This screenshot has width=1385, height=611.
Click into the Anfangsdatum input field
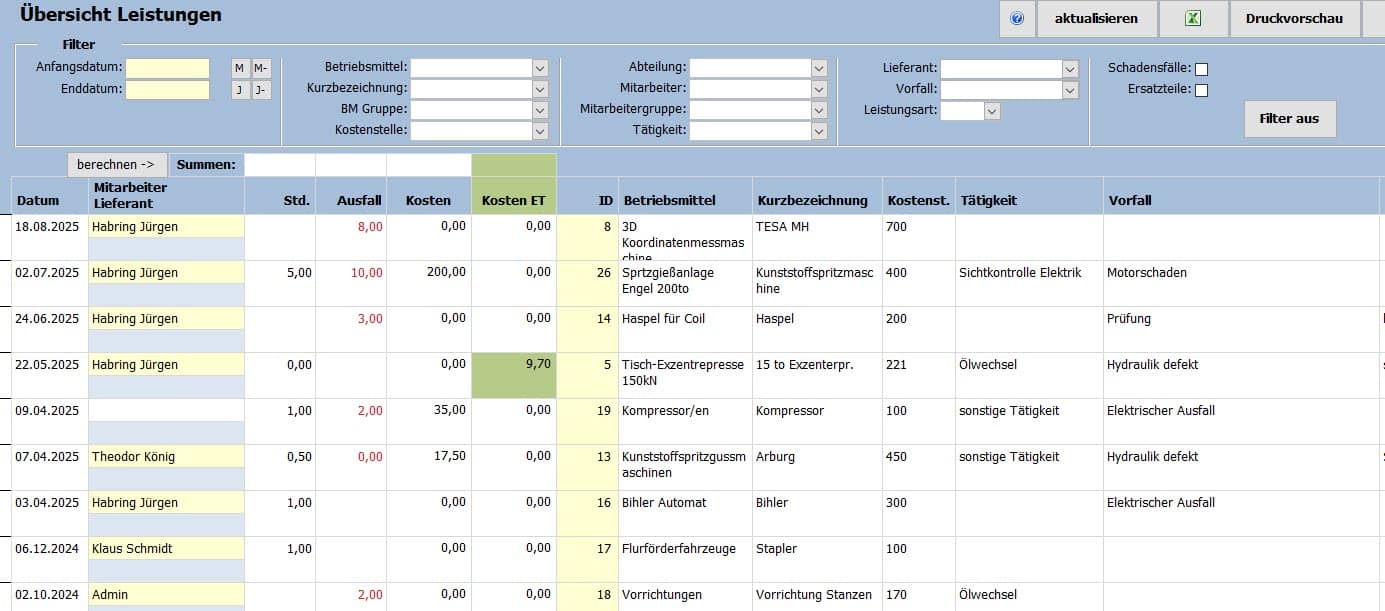coord(167,68)
